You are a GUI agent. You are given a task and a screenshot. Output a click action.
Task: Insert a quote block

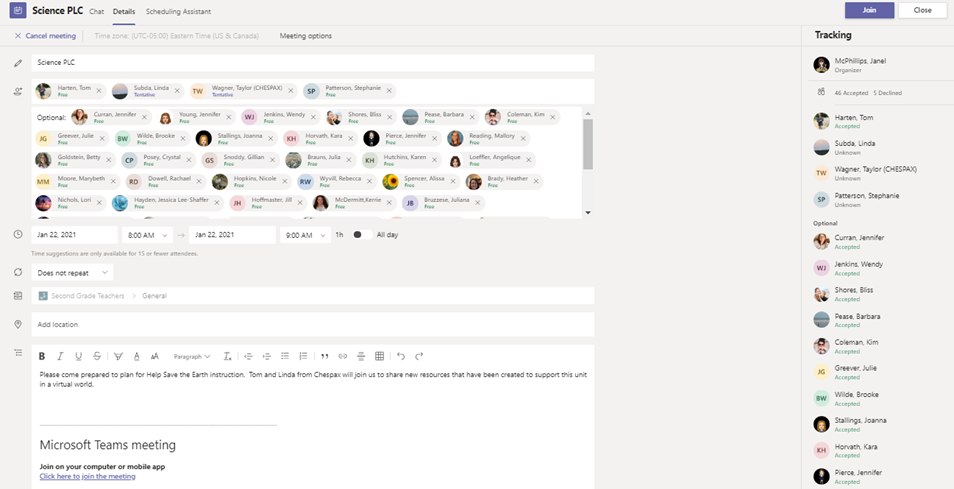point(324,356)
